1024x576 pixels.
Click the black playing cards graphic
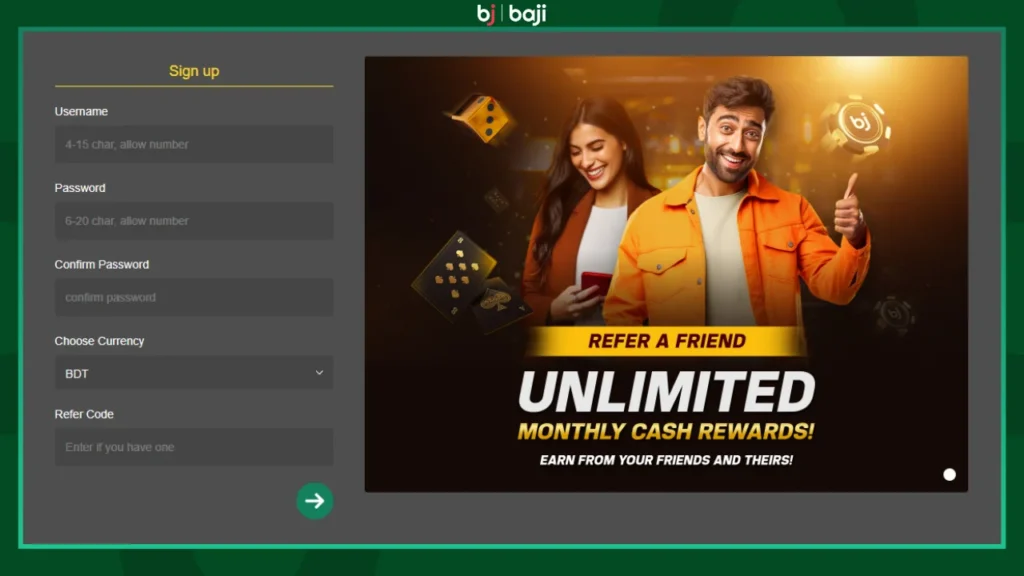coord(470,282)
